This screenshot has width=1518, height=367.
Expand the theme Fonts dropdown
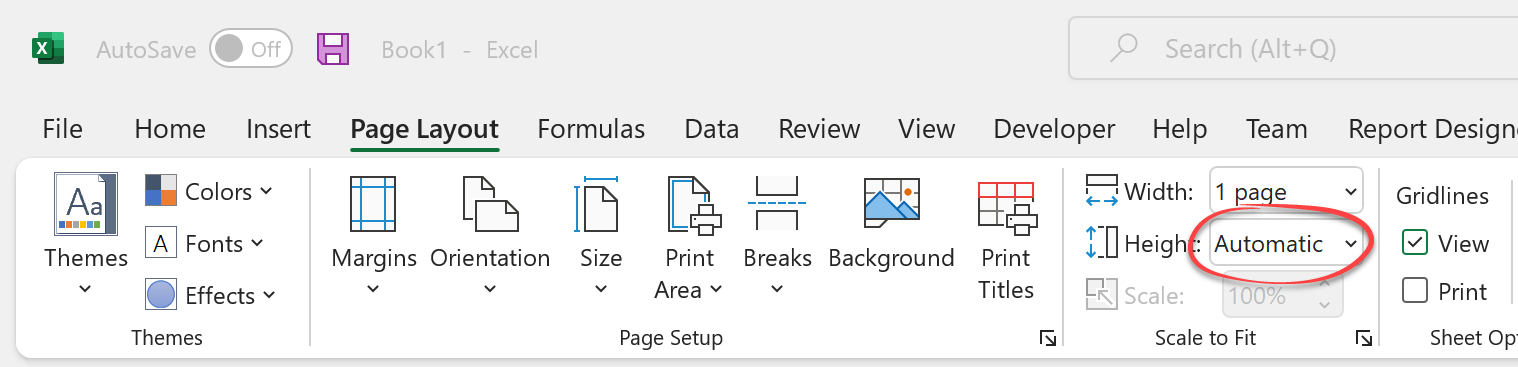tap(205, 243)
